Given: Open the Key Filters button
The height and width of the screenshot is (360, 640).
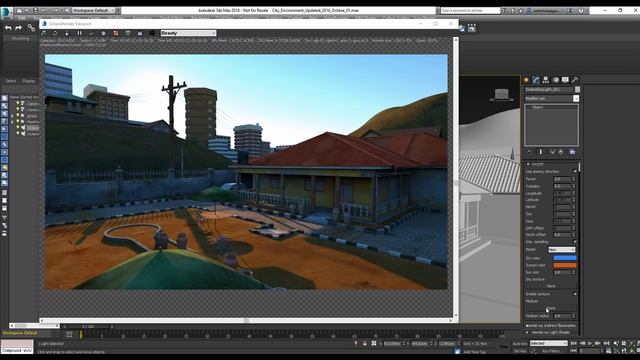Looking at the screenshot, I should pyautogui.click(x=551, y=351).
